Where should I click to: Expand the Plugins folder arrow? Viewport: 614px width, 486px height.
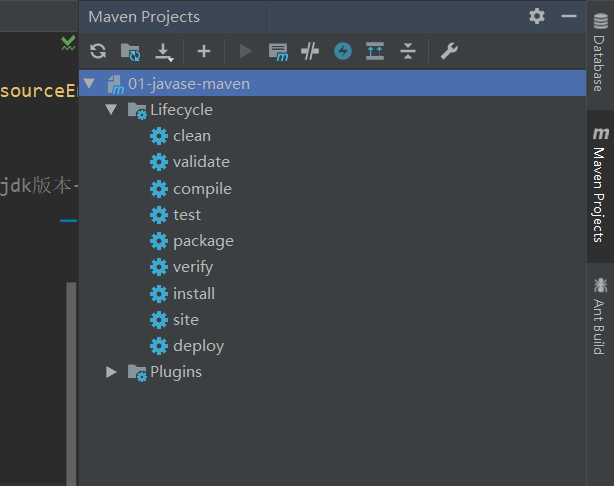click(x=111, y=372)
